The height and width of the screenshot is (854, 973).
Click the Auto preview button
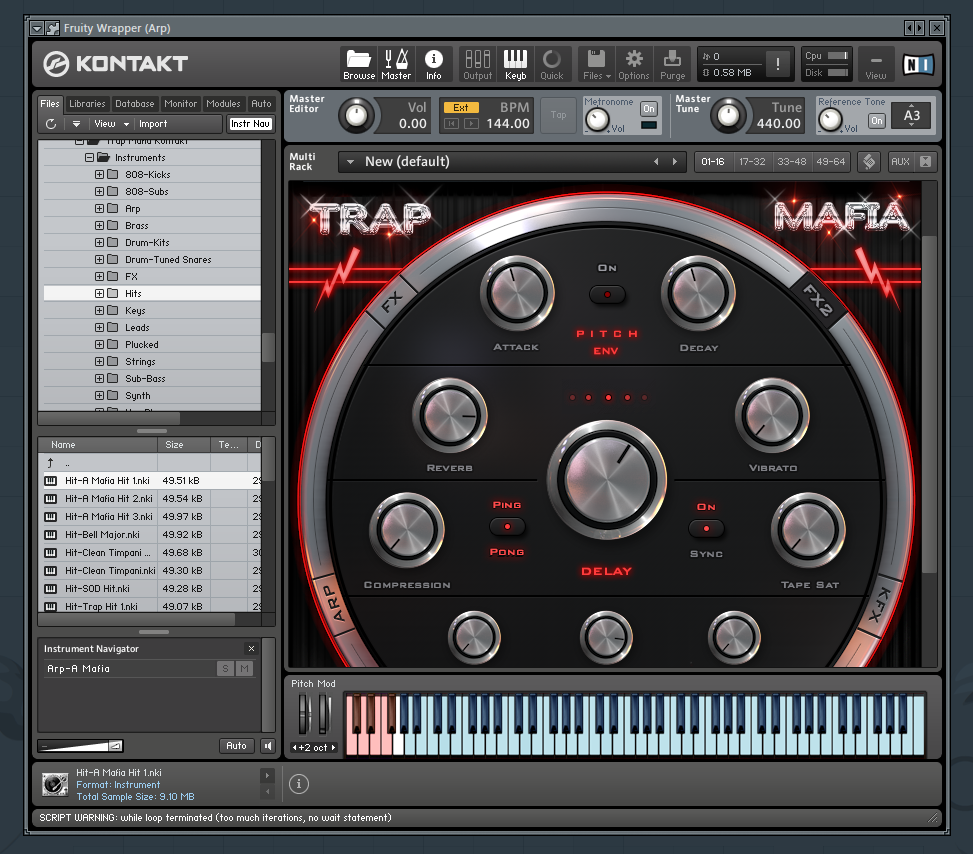coord(236,745)
